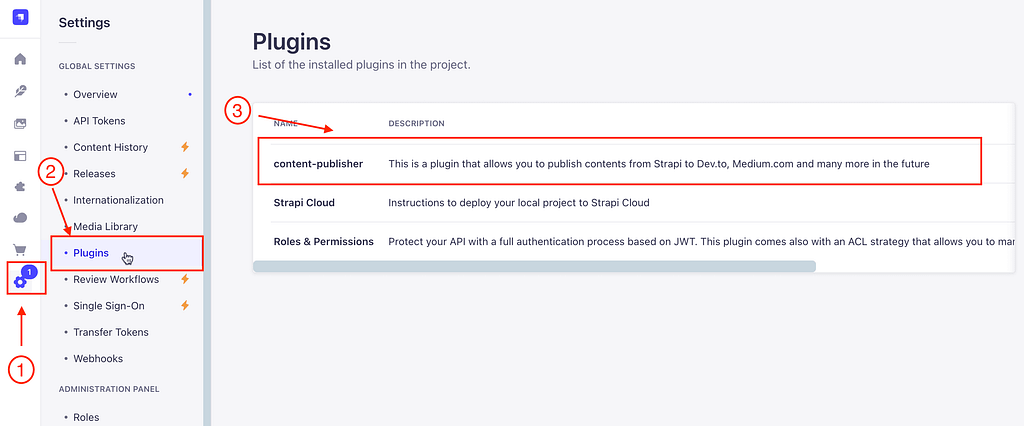This screenshot has width=1024, height=426.
Task: Open Overview settings page
Action: (x=95, y=95)
